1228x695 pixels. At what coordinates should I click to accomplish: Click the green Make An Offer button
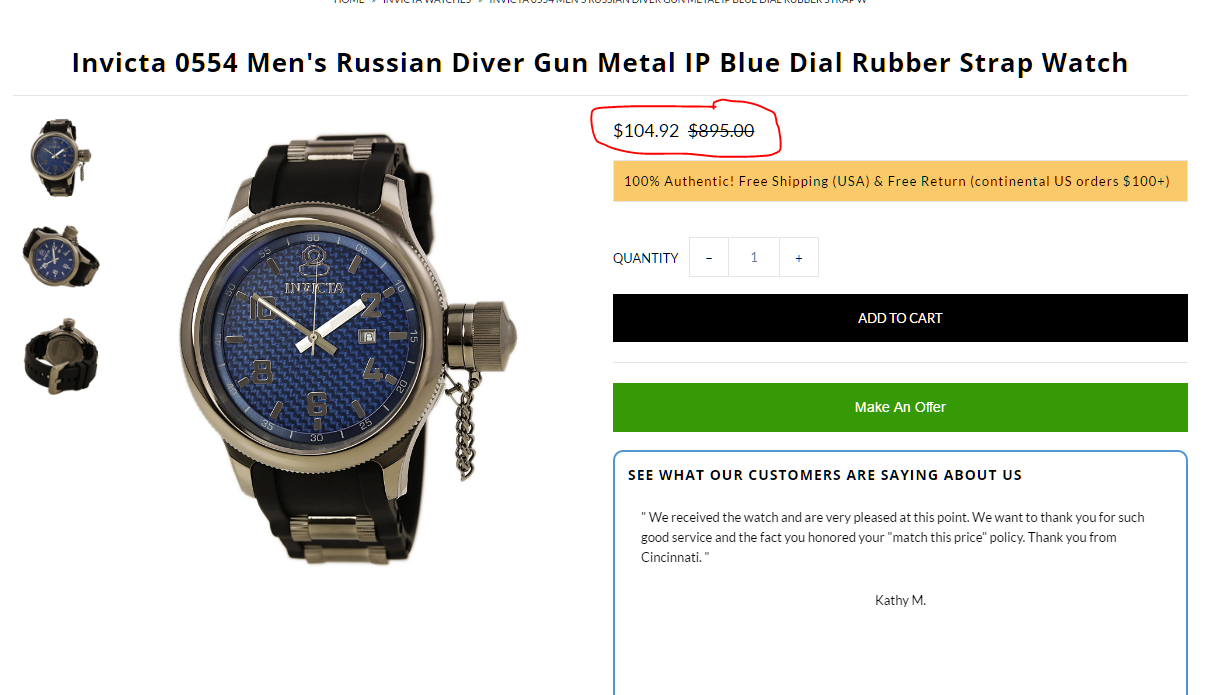pos(900,407)
